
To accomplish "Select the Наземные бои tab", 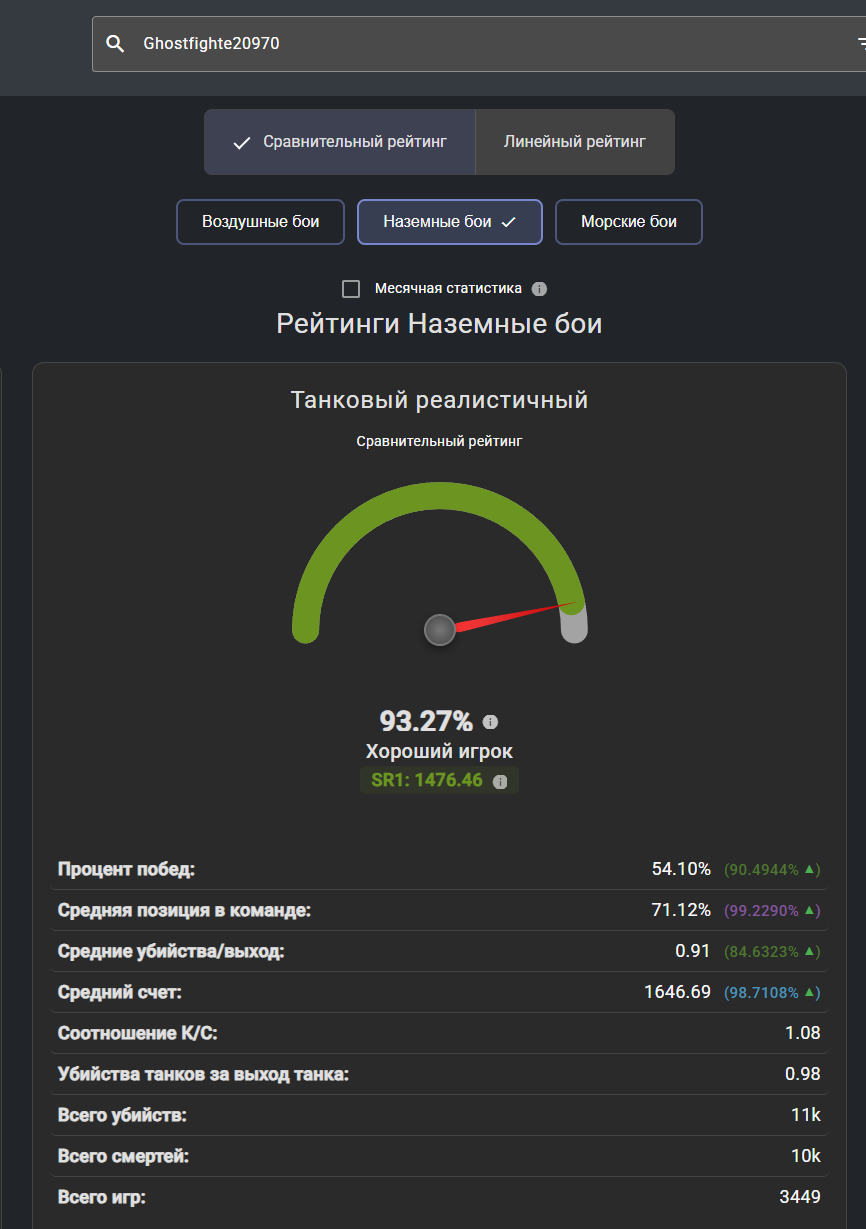I will 449,222.
